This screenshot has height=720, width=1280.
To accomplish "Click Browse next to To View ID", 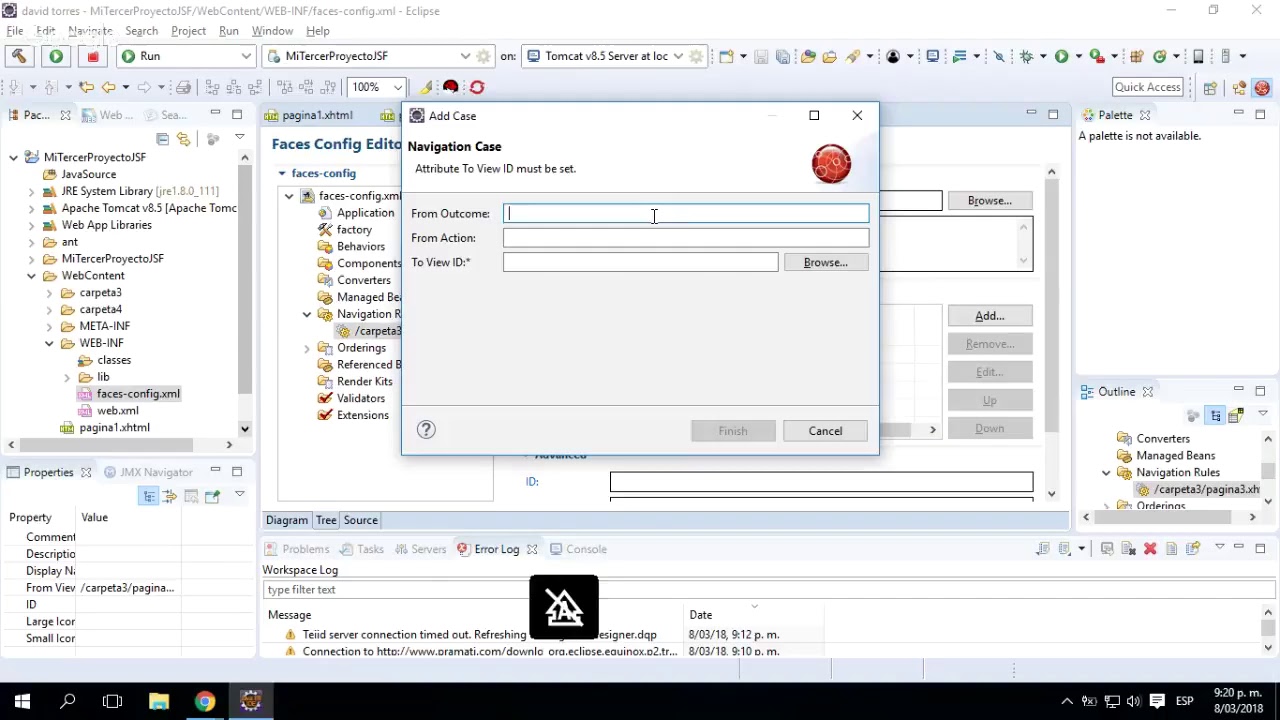I will (826, 262).
